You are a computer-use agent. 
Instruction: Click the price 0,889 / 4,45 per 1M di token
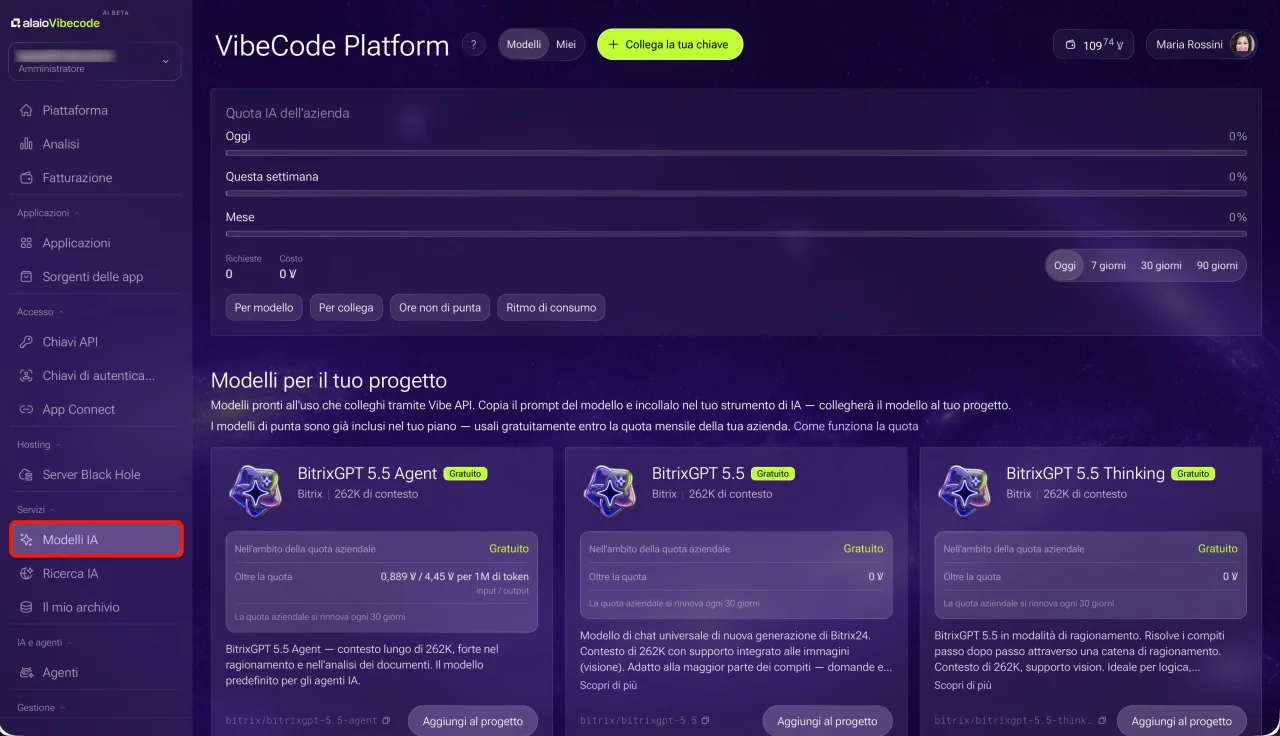455,577
